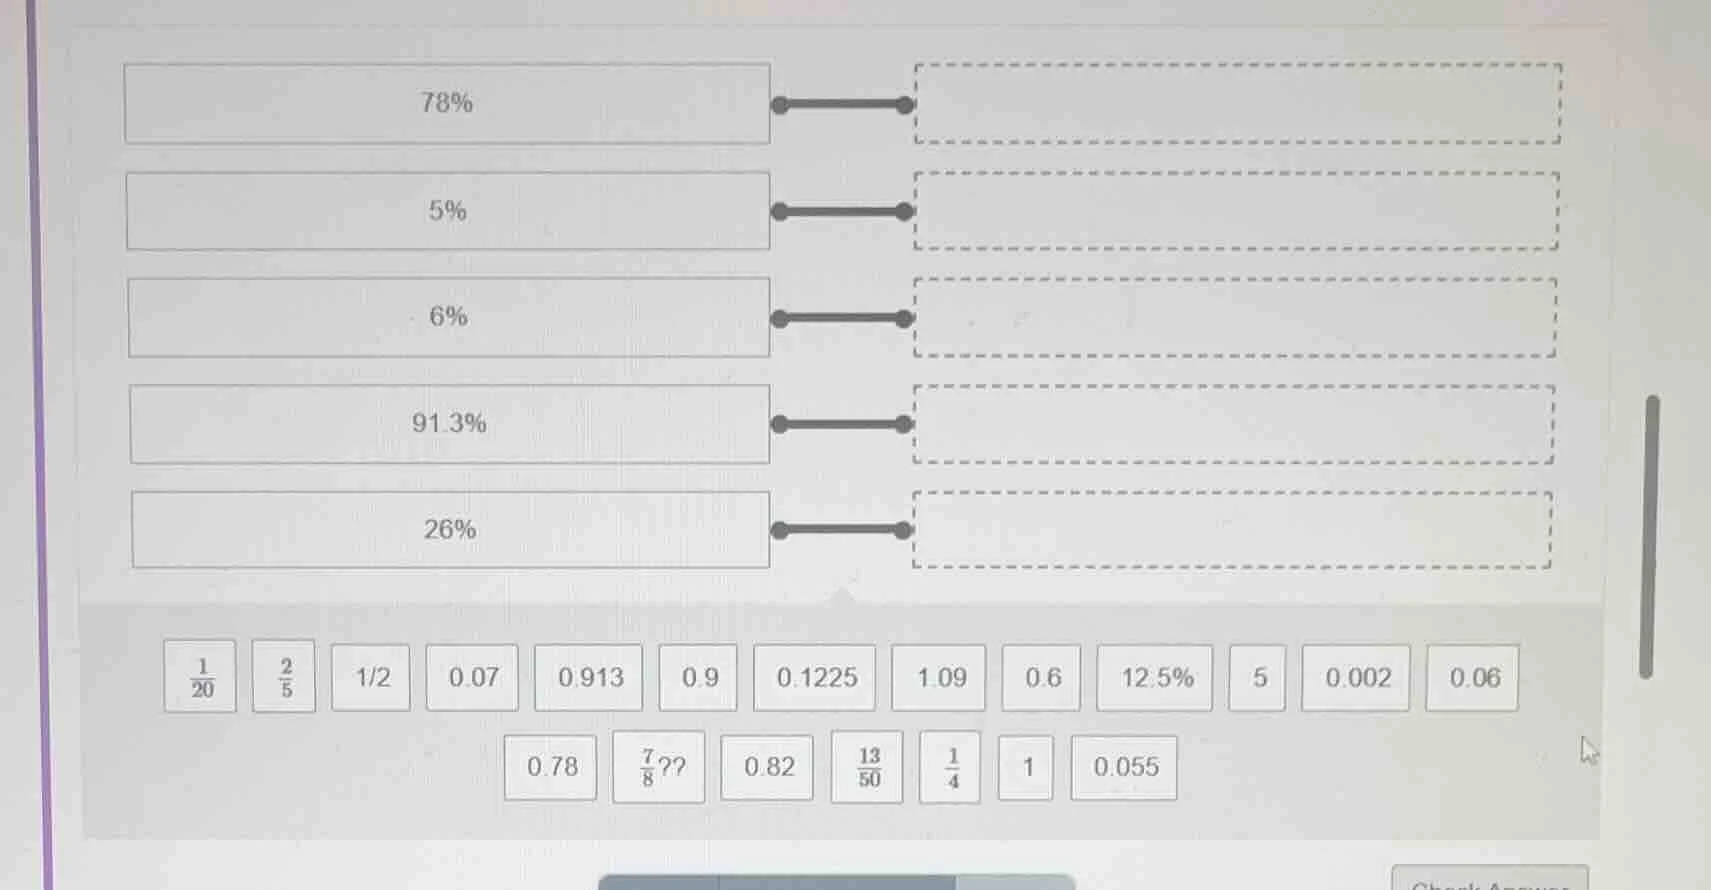Click the 91.3% question box
Viewport: 1711px width, 890px height.
tap(446, 423)
